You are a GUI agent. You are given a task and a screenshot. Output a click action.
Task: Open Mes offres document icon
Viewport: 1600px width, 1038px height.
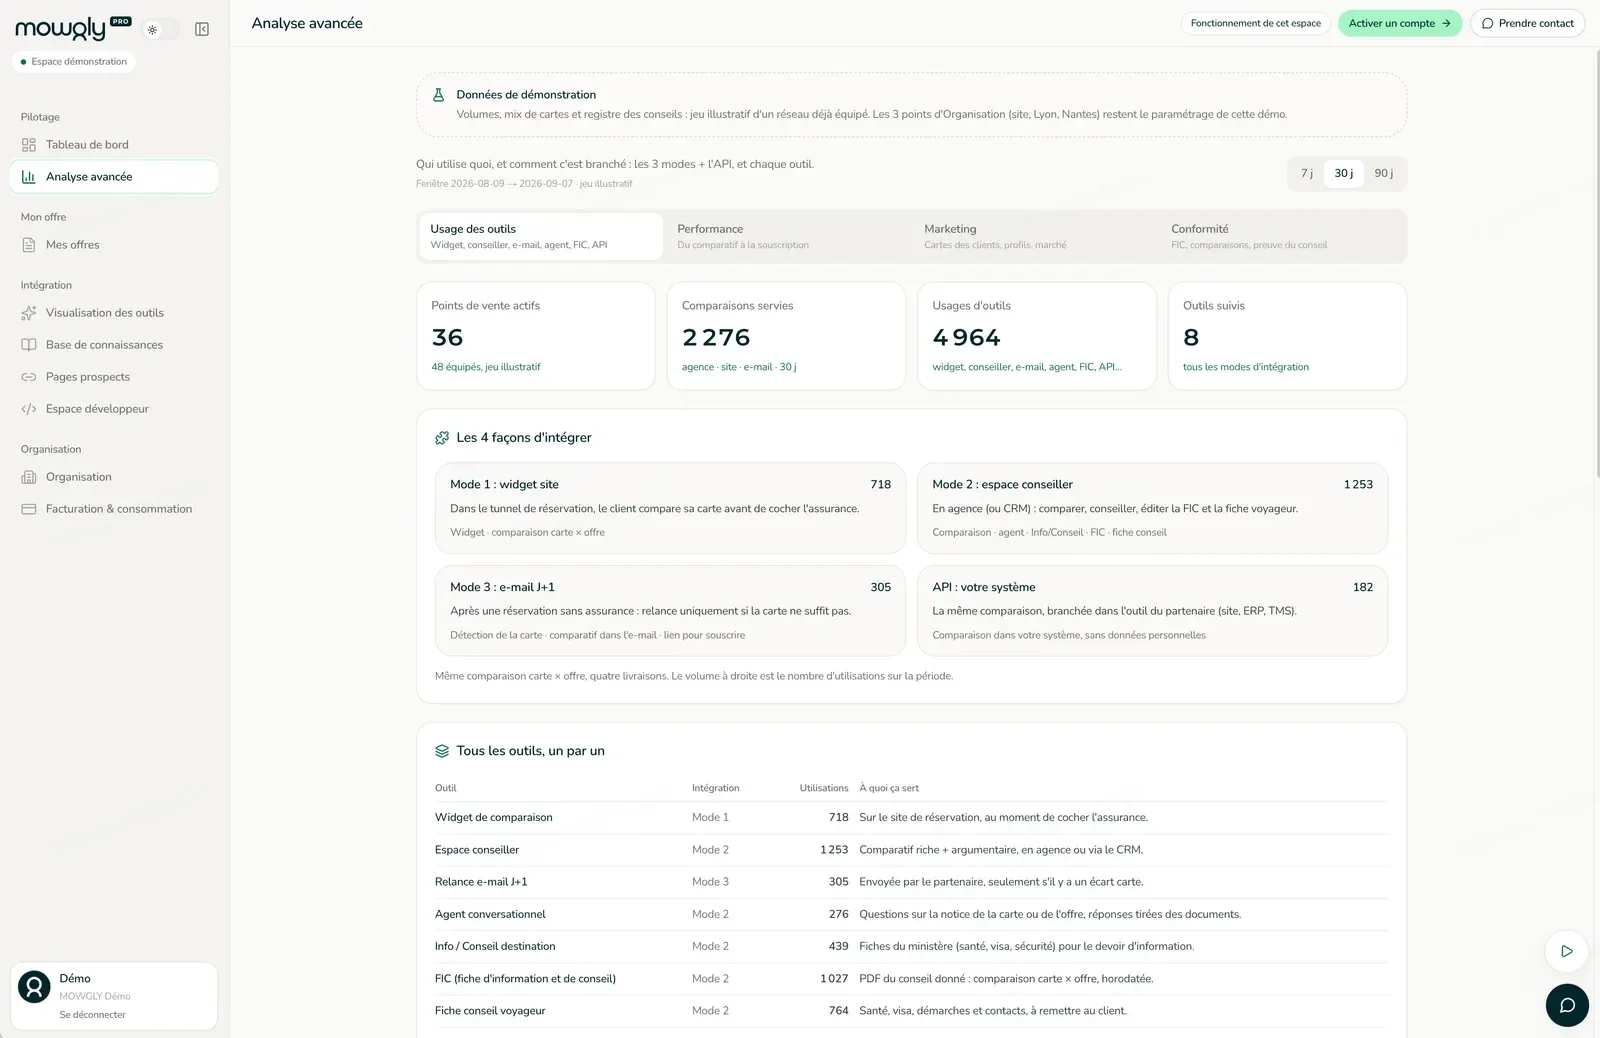29,245
